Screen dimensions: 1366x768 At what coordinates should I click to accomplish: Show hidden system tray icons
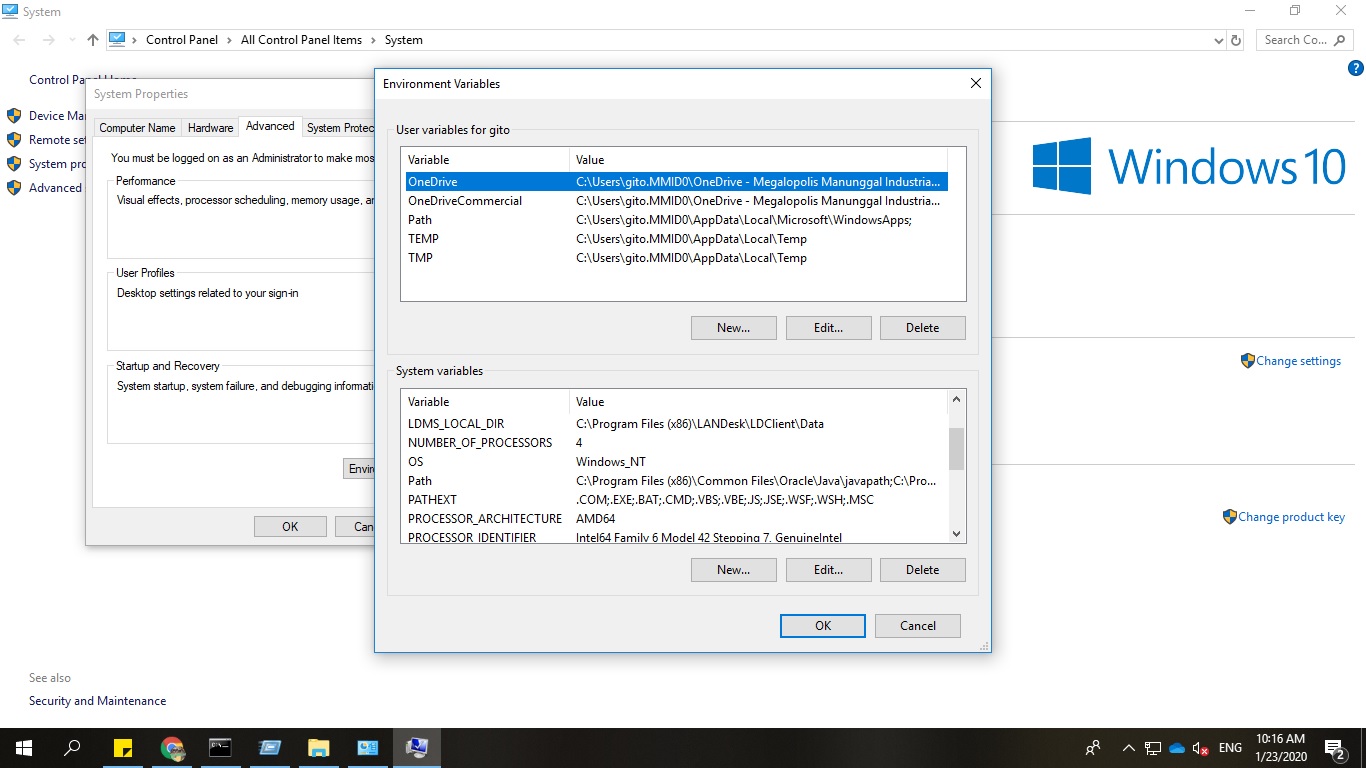click(1129, 748)
